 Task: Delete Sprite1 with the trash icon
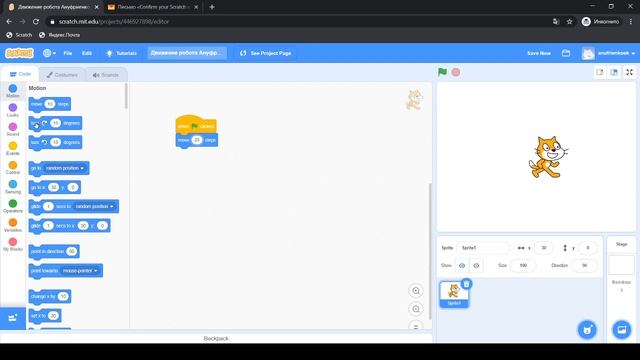[x=467, y=284]
